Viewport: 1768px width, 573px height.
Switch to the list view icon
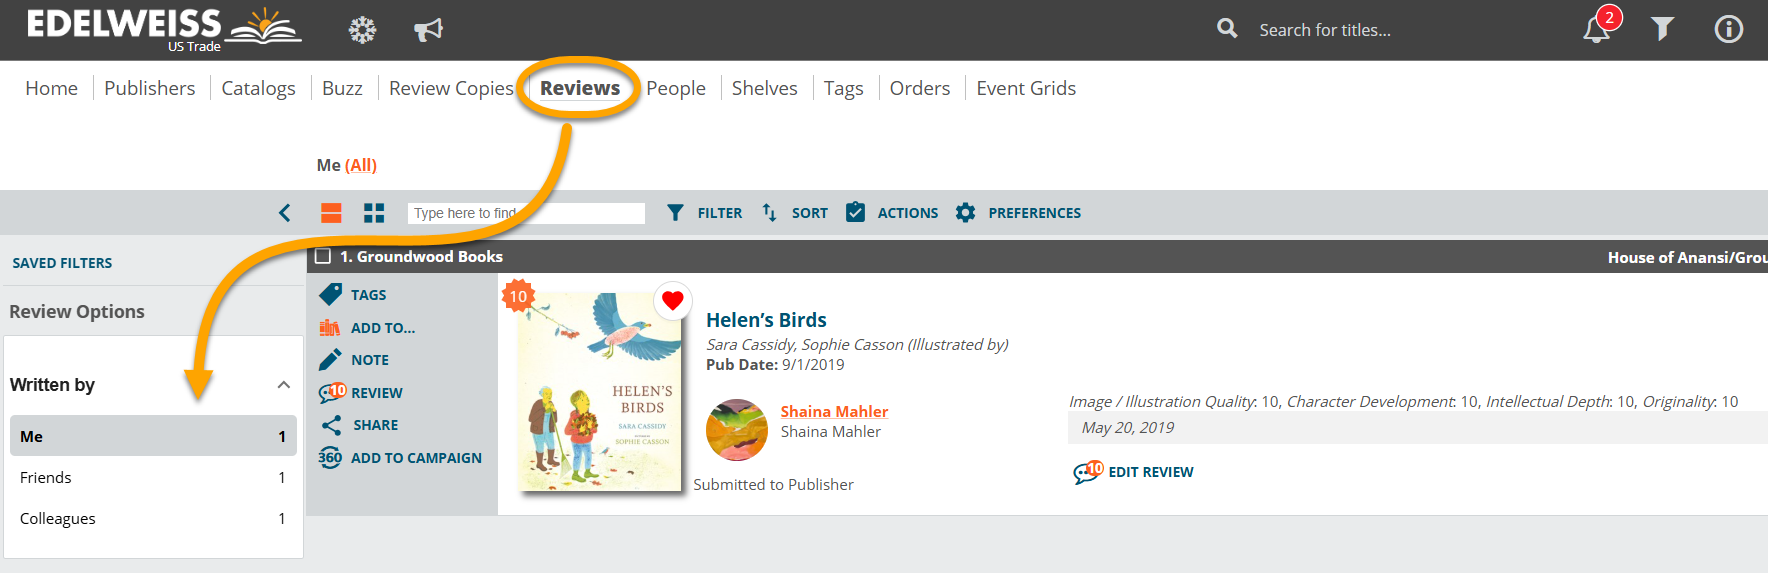(x=331, y=213)
